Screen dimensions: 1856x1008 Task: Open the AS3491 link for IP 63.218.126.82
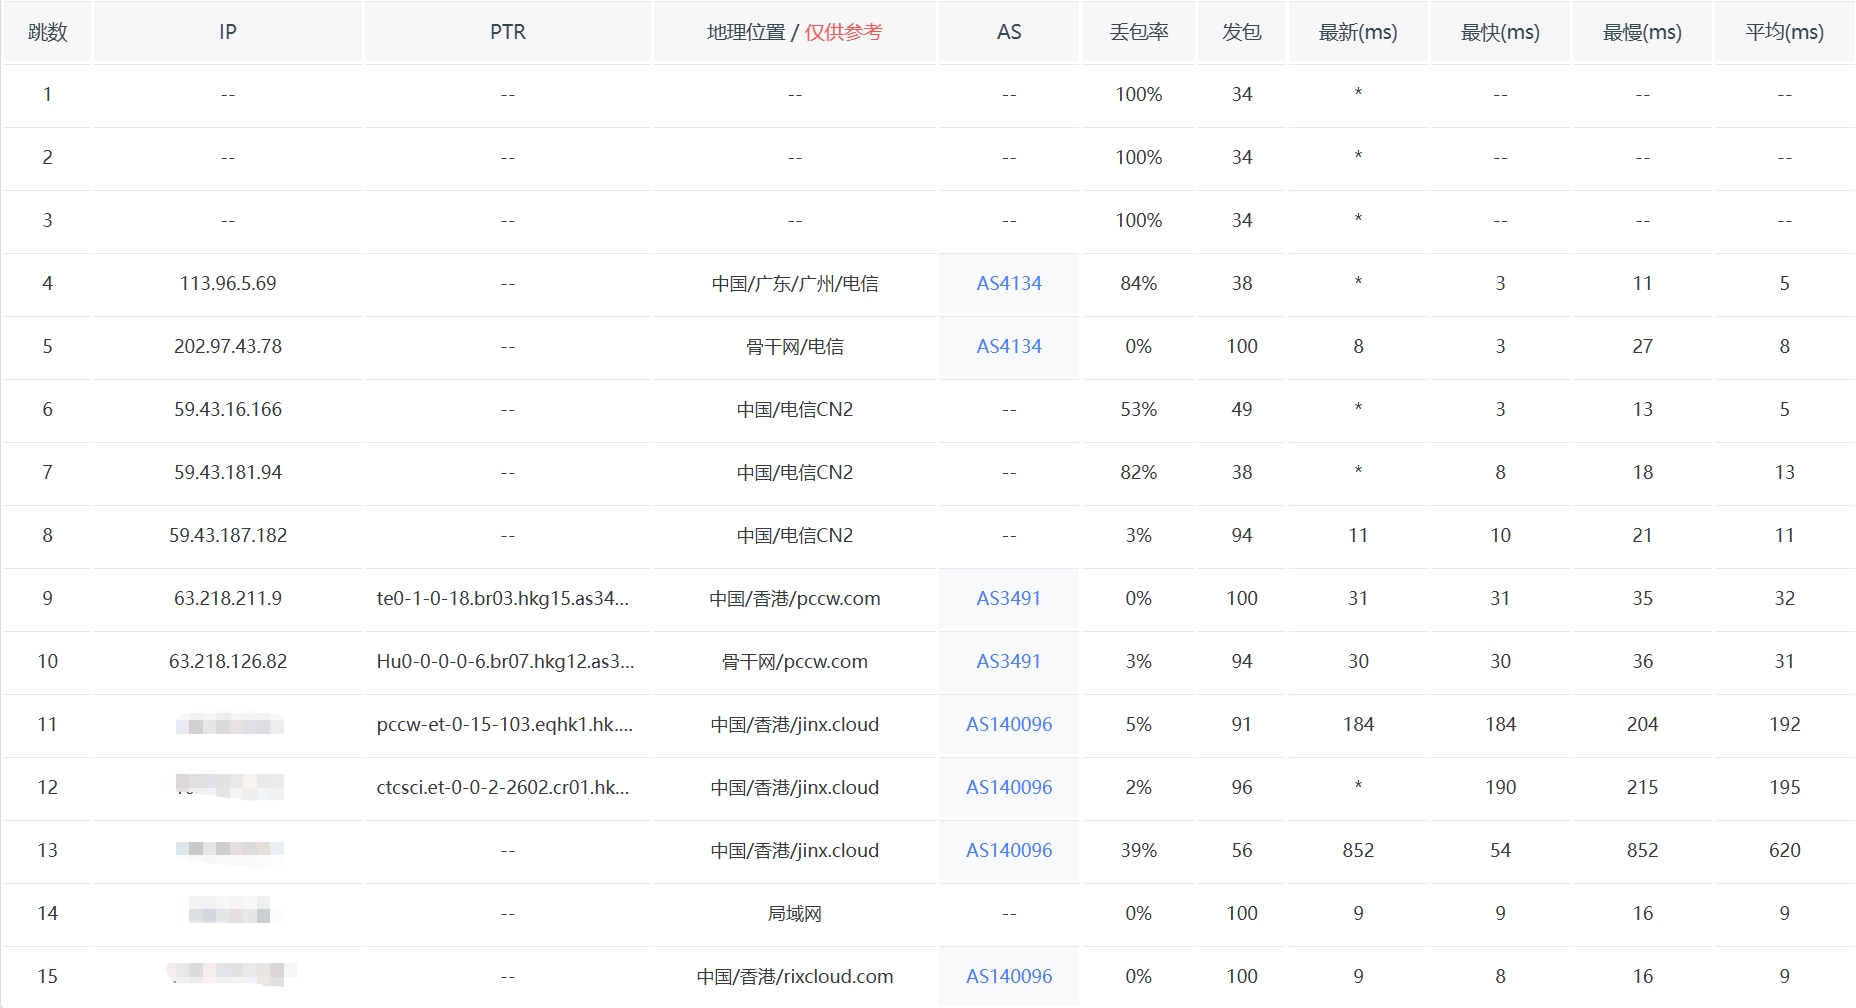[x=1009, y=661]
